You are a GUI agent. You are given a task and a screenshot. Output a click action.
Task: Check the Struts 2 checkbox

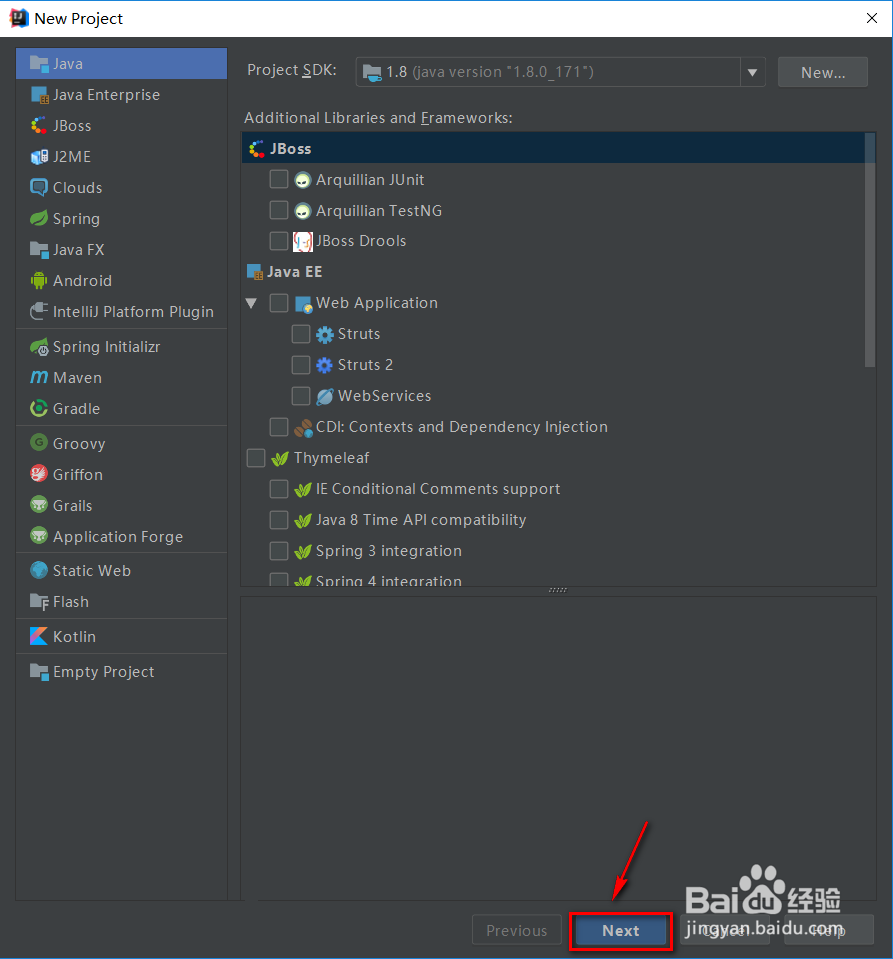[x=301, y=365]
